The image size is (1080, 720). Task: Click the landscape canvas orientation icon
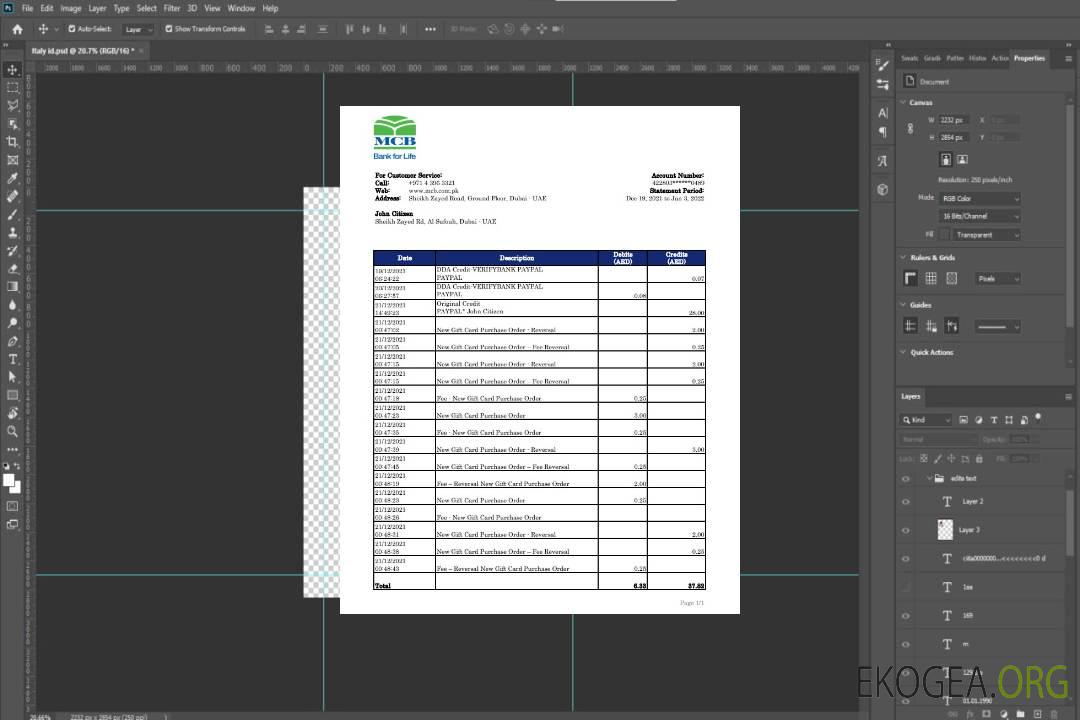pyautogui.click(x=962, y=159)
